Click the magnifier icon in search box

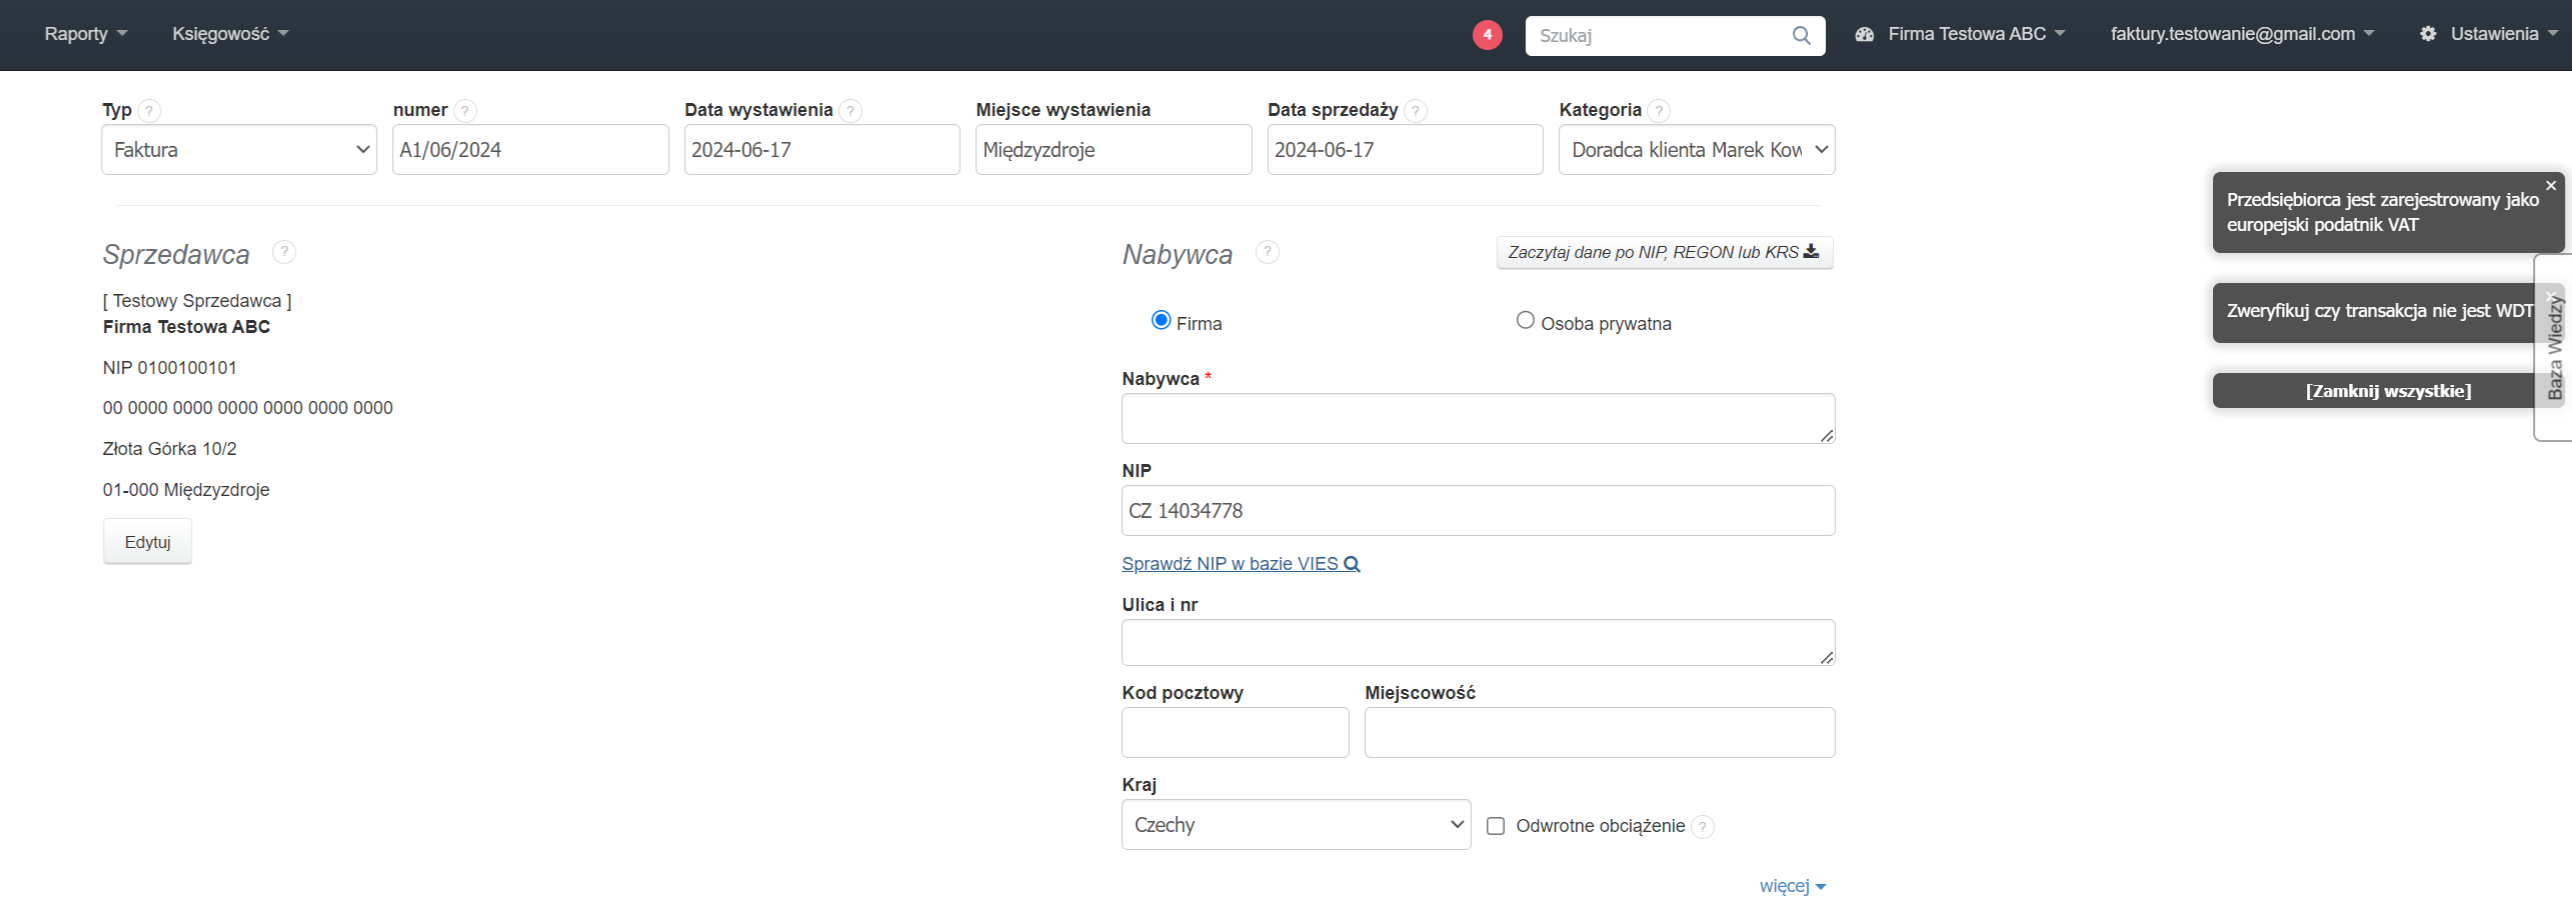(x=1801, y=36)
